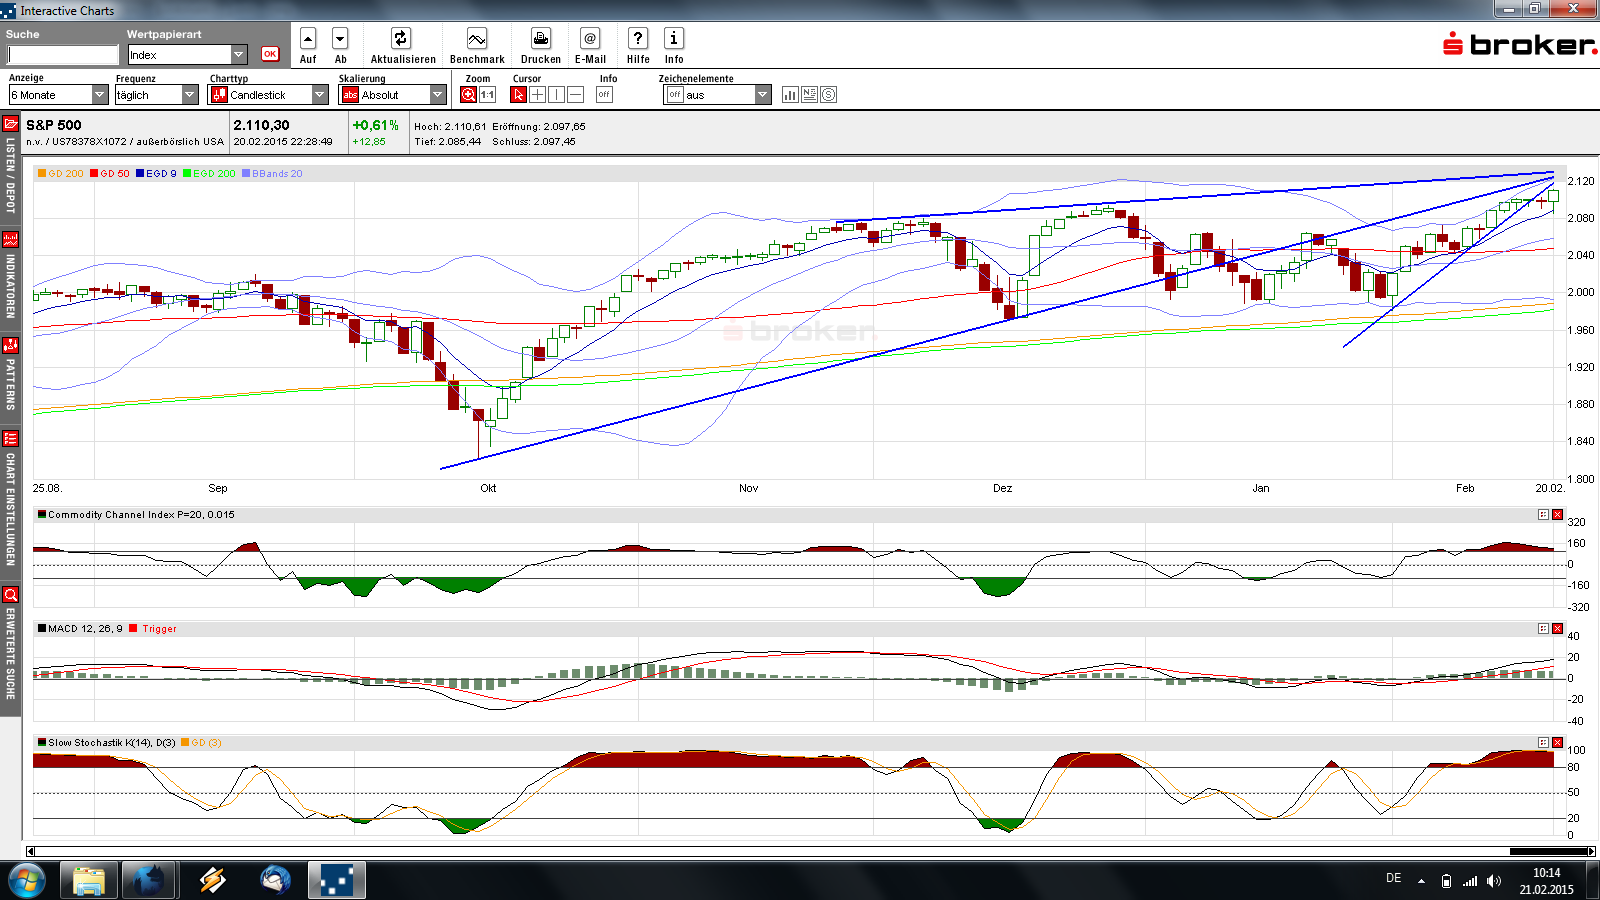The width and height of the screenshot is (1600, 900).
Task: Toggle GD 50 moving average legend
Action: pyautogui.click(x=110, y=174)
